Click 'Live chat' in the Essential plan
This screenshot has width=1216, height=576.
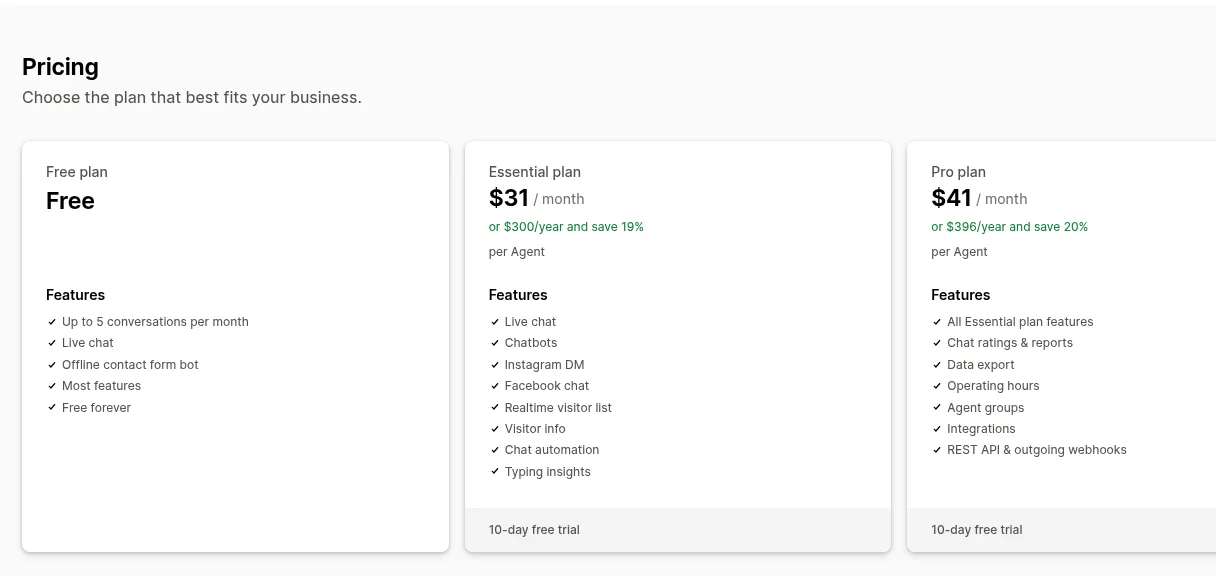(x=530, y=322)
